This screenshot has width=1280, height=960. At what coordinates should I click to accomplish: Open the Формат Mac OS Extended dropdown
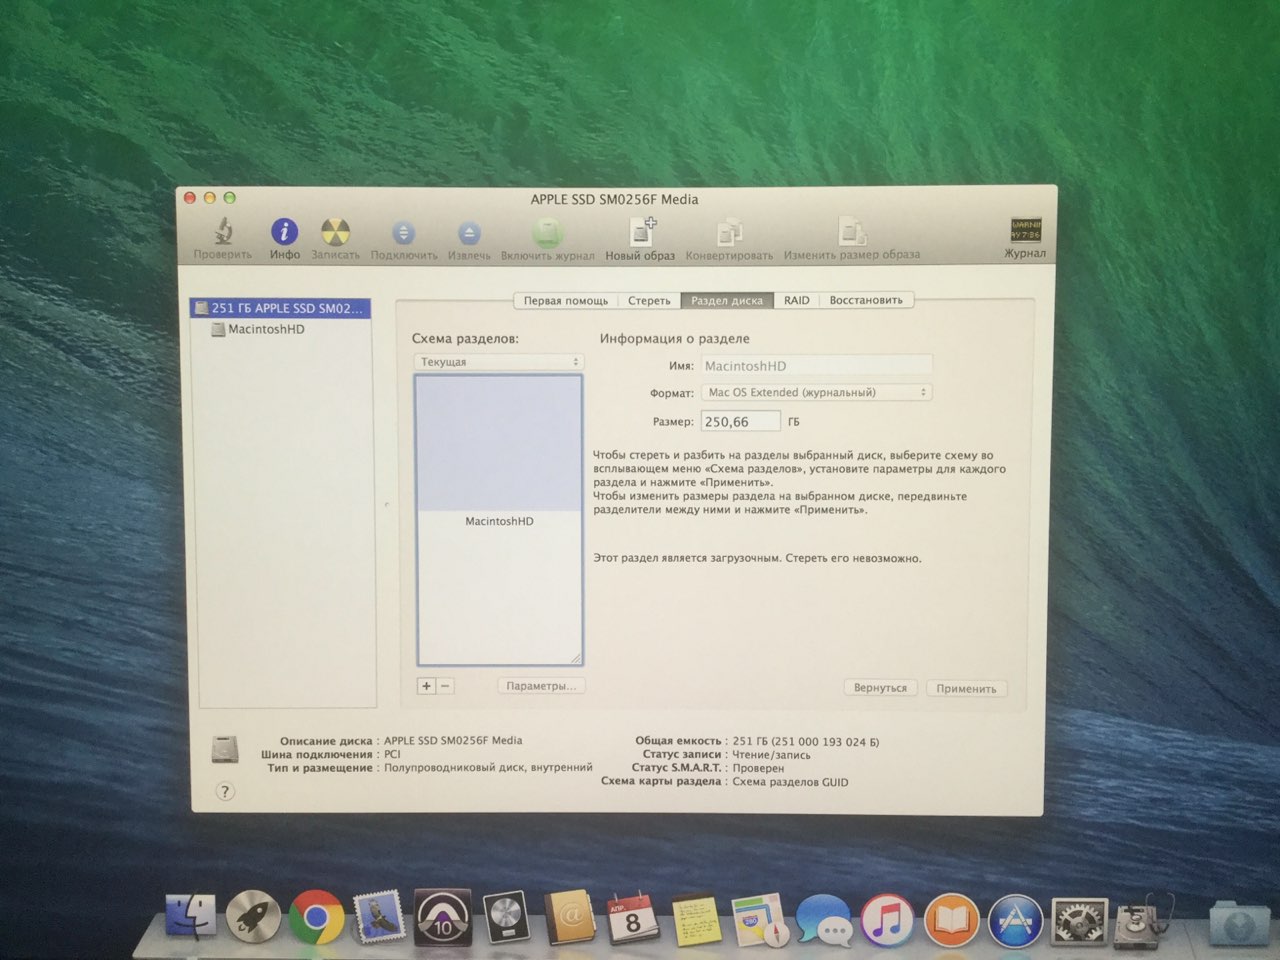coord(816,392)
